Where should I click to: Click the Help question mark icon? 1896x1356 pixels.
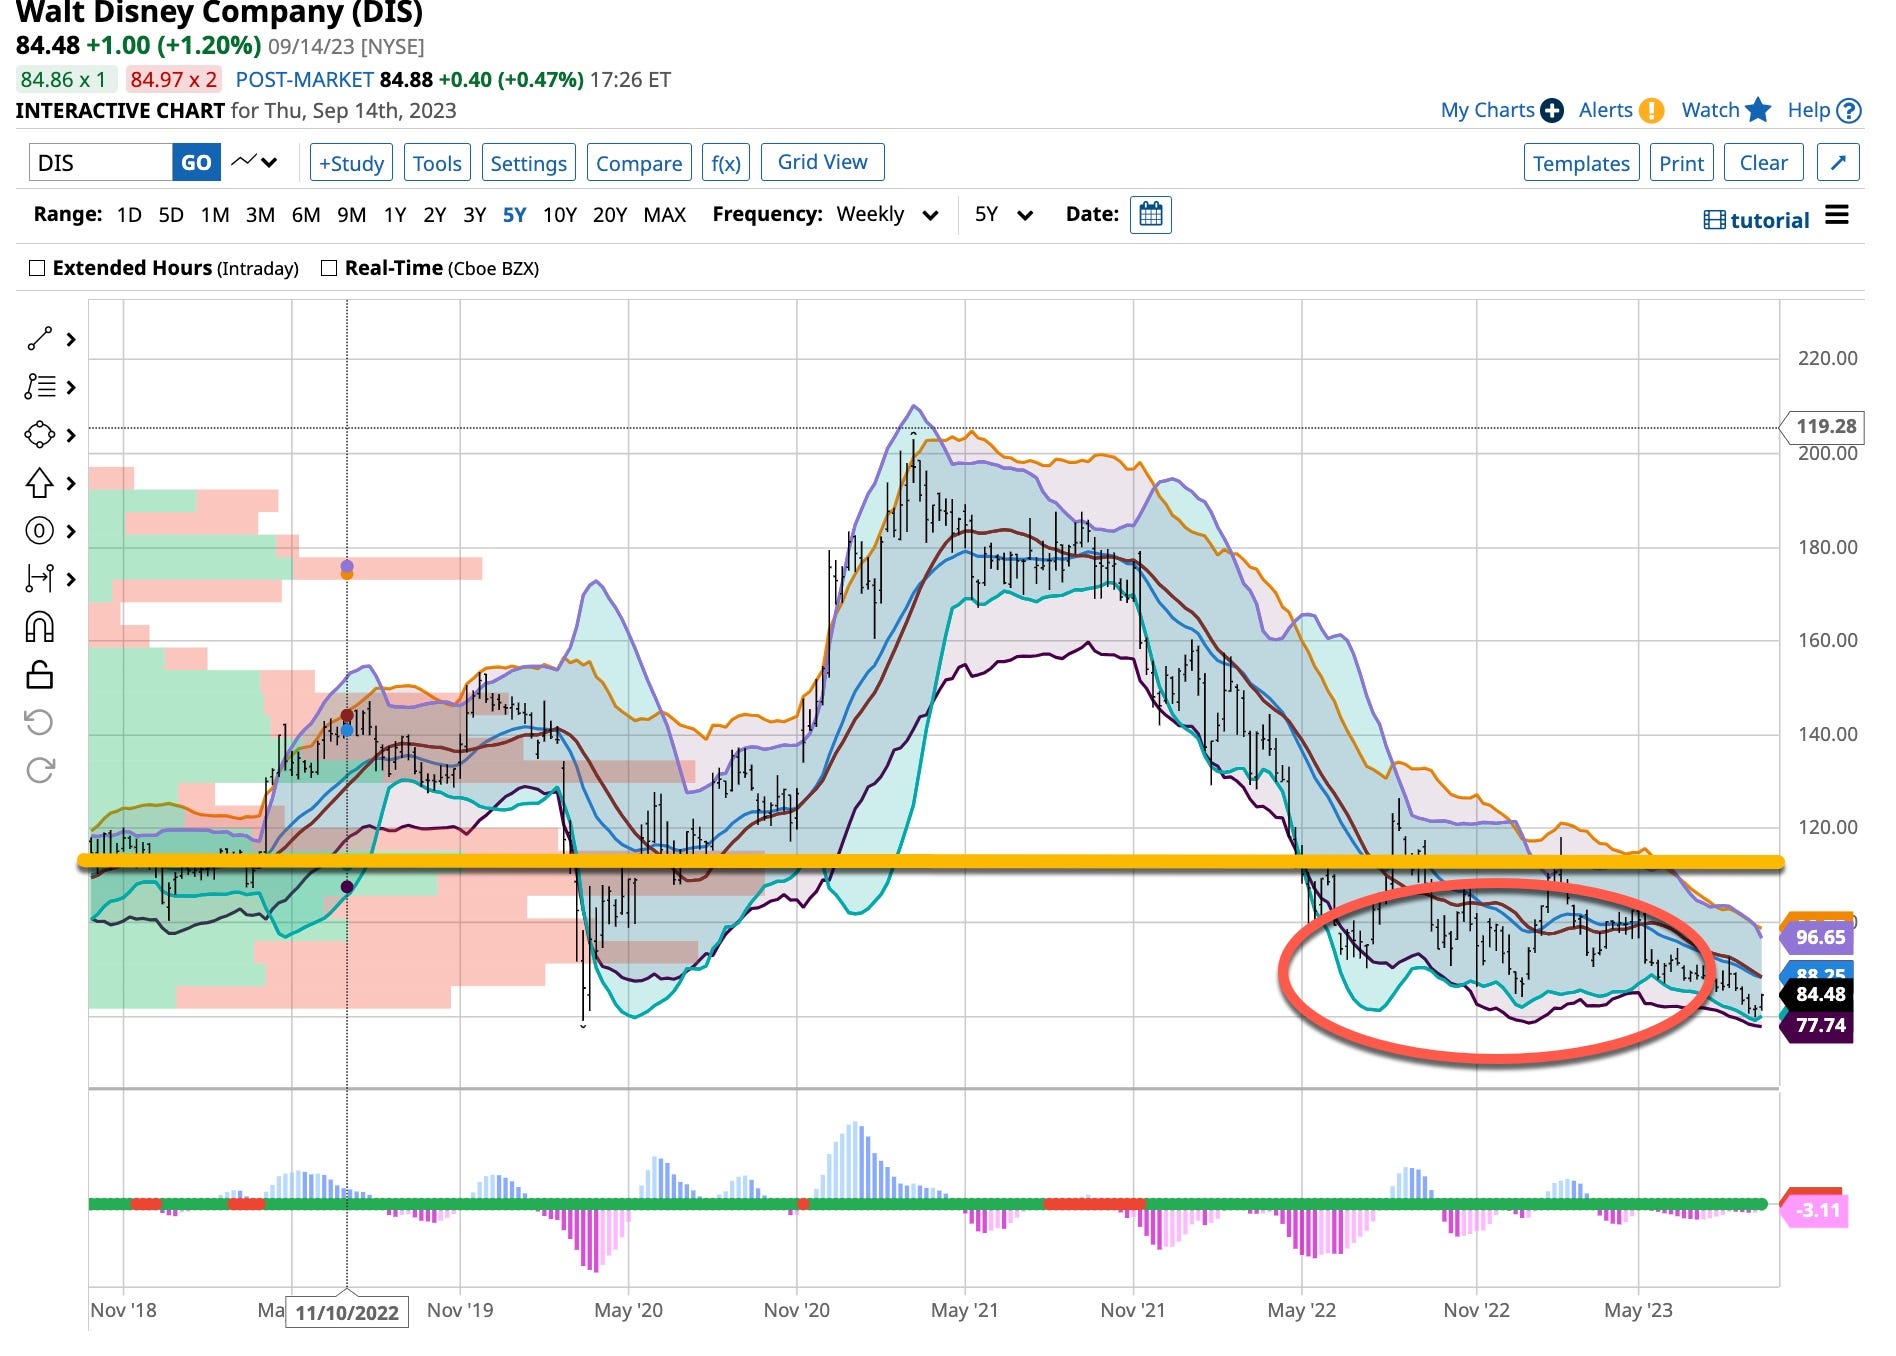click(x=1849, y=110)
